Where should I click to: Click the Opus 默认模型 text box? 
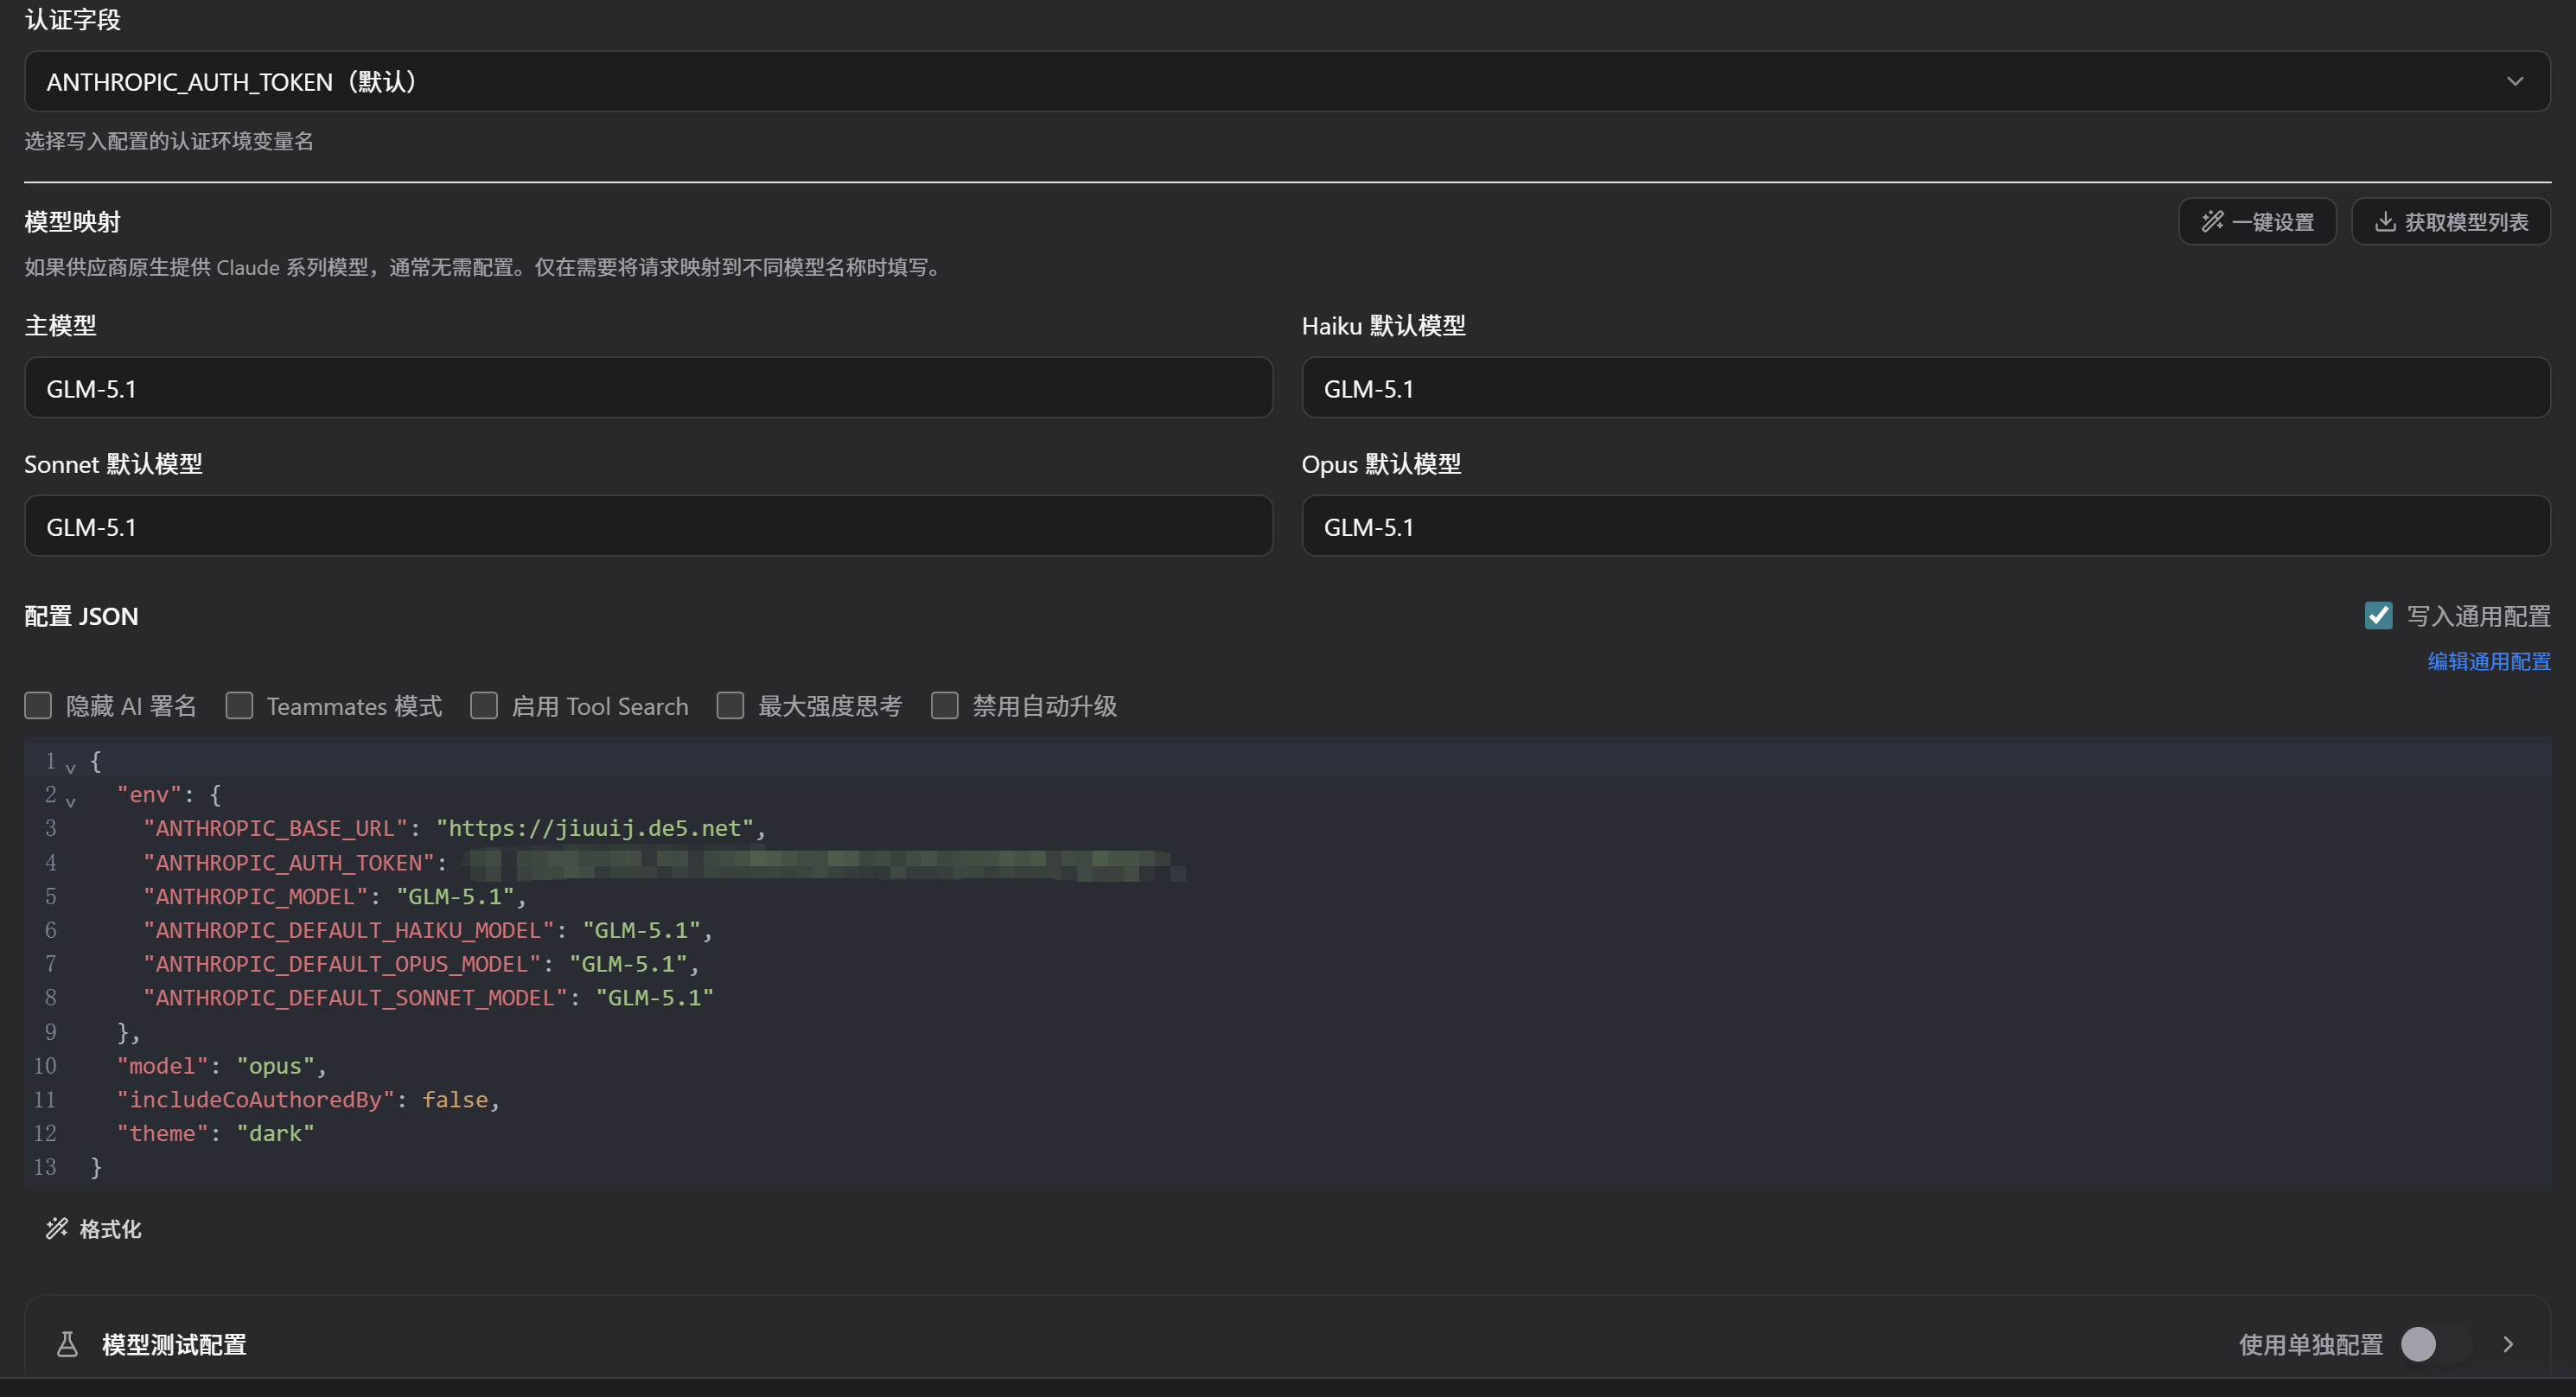point(1926,526)
